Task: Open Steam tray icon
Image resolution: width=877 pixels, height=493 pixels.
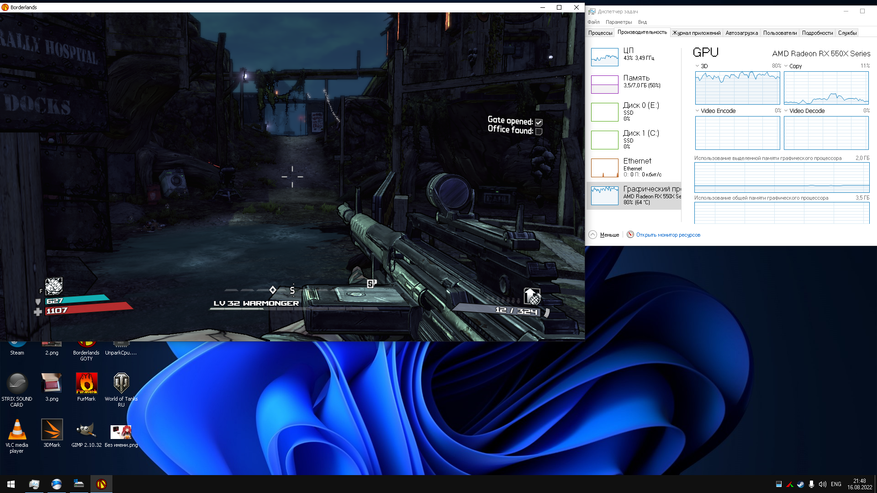Action: pos(800,485)
